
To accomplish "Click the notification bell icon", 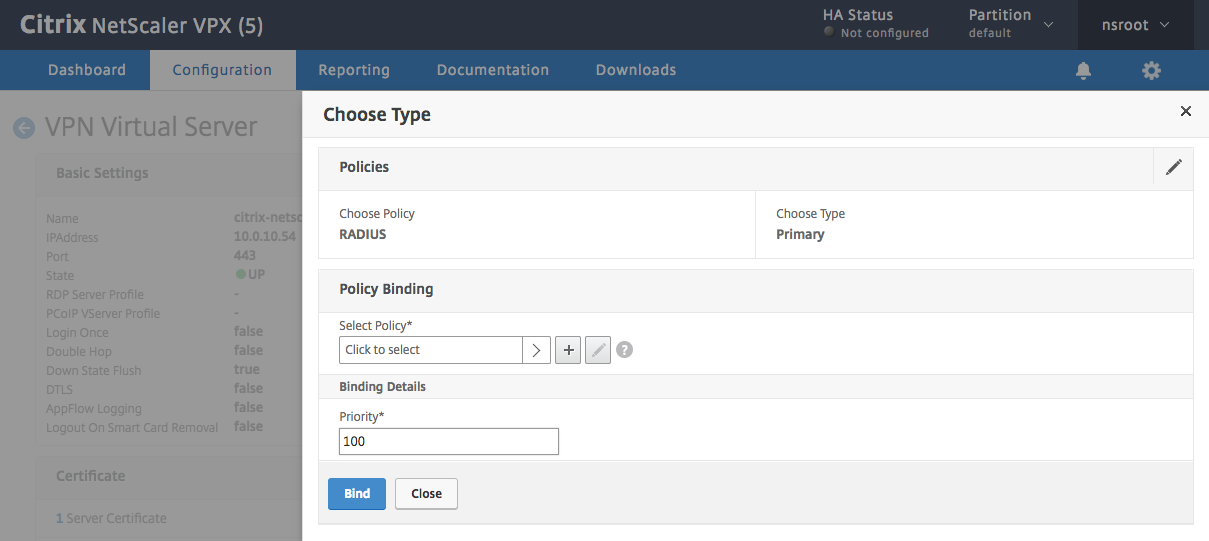I will (x=1083, y=70).
